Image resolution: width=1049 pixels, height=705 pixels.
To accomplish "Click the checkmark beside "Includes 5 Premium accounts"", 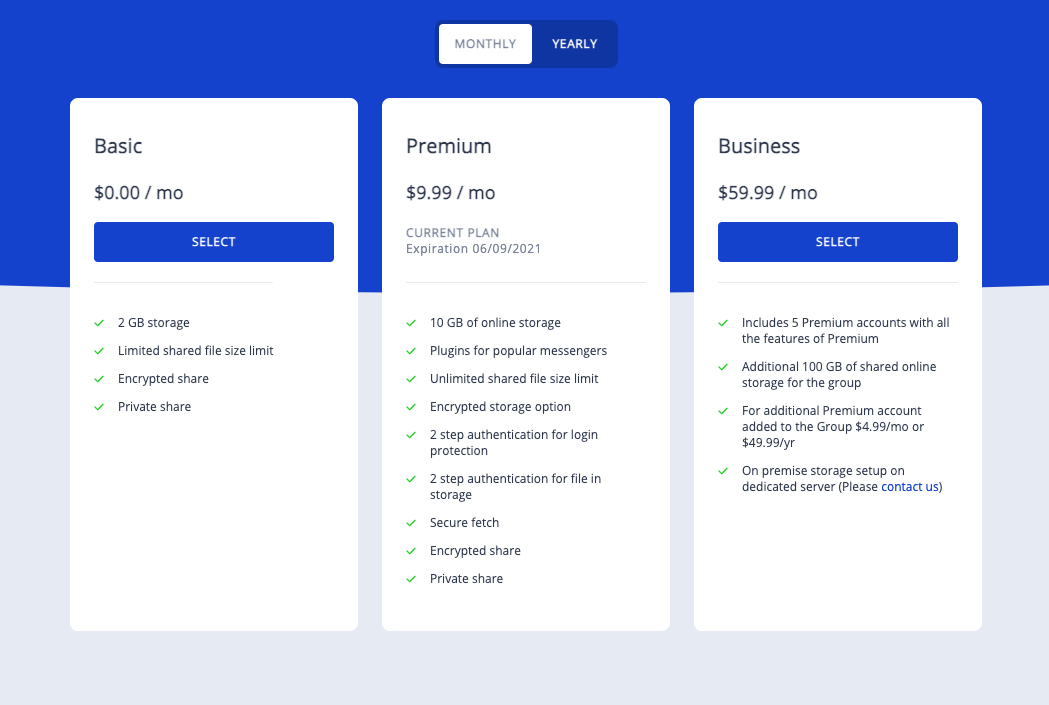I will [x=723, y=322].
